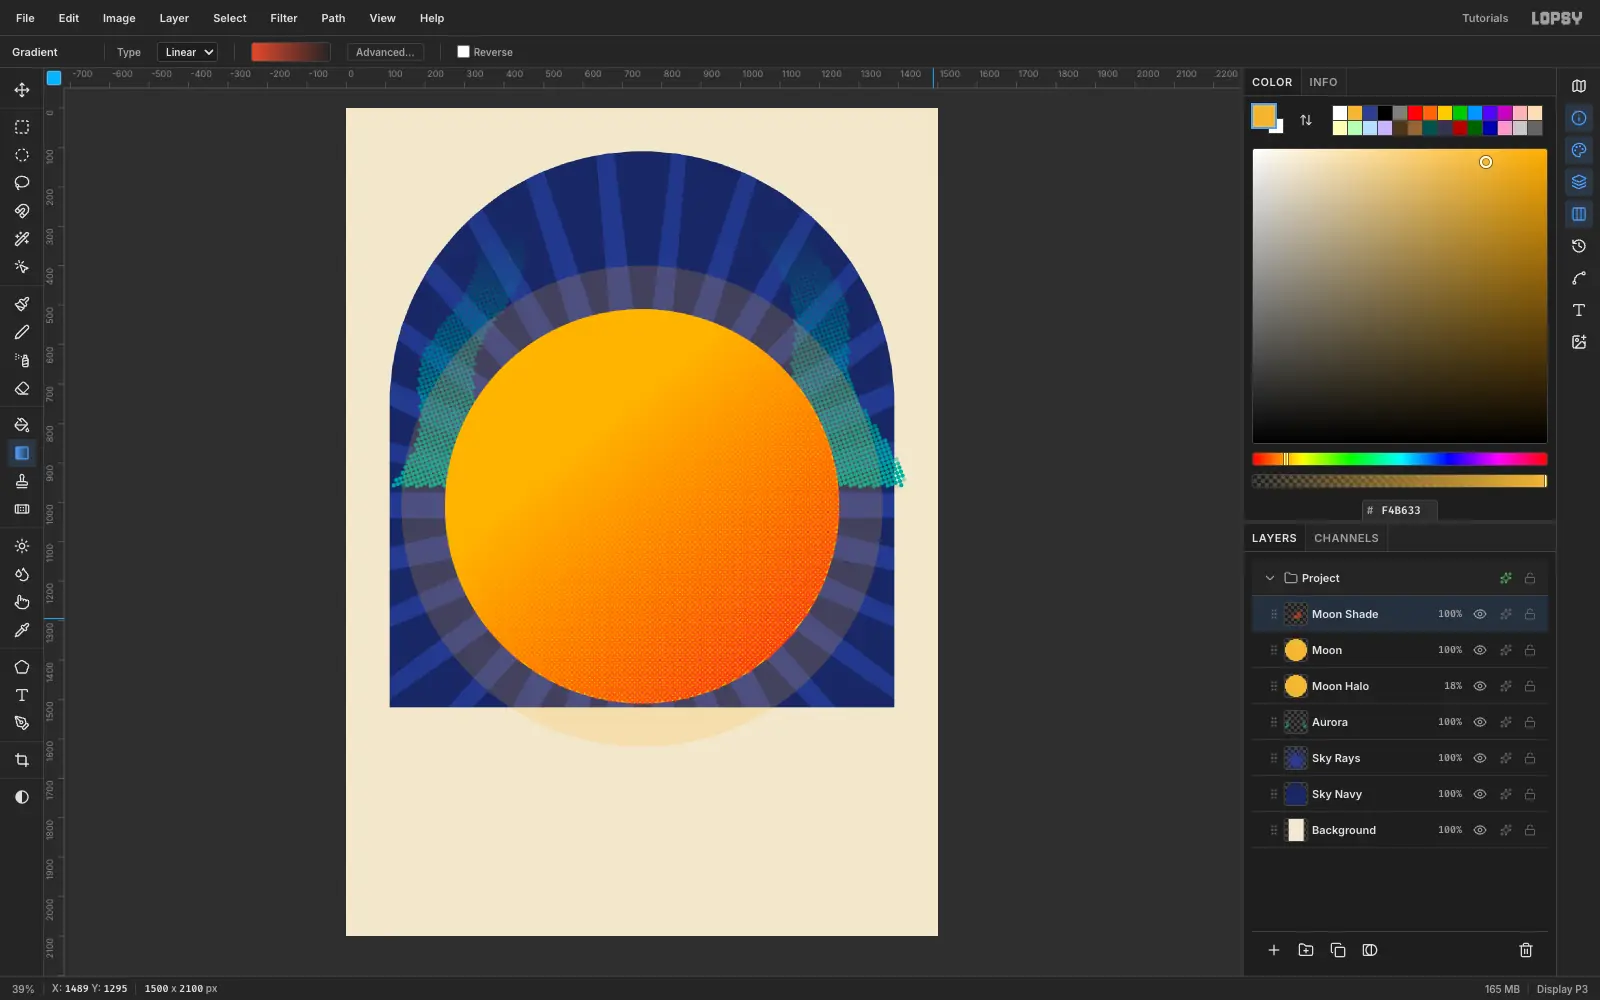Hide the Aurora layer
The width and height of the screenshot is (1600, 1000).
[x=1480, y=722]
